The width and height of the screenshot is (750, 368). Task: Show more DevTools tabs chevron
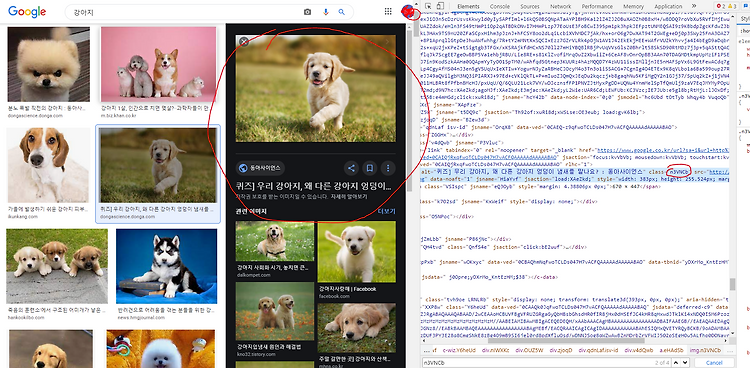pos(694,6)
